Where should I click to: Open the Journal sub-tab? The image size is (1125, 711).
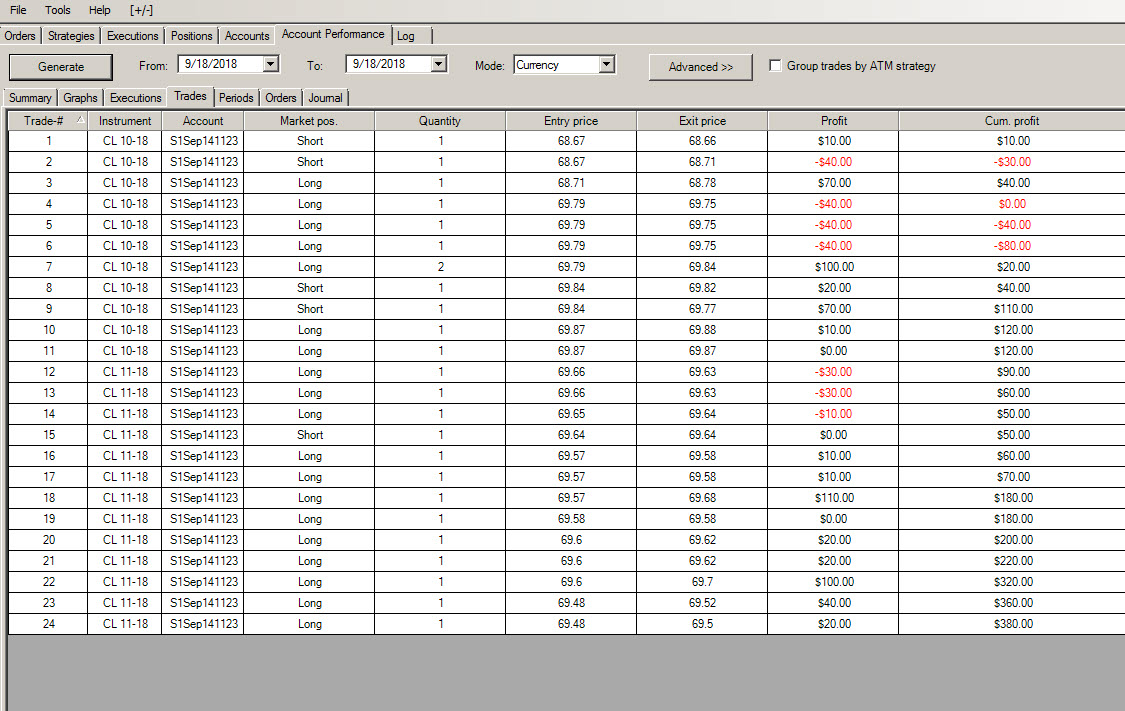point(326,98)
